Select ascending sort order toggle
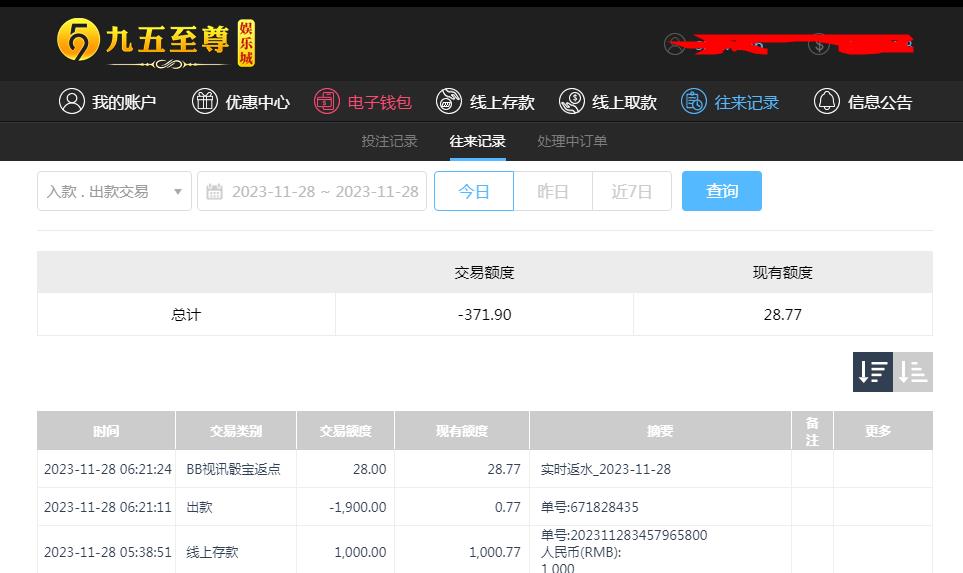The width and height of the screenshot is (963, 573). (913, 372)
